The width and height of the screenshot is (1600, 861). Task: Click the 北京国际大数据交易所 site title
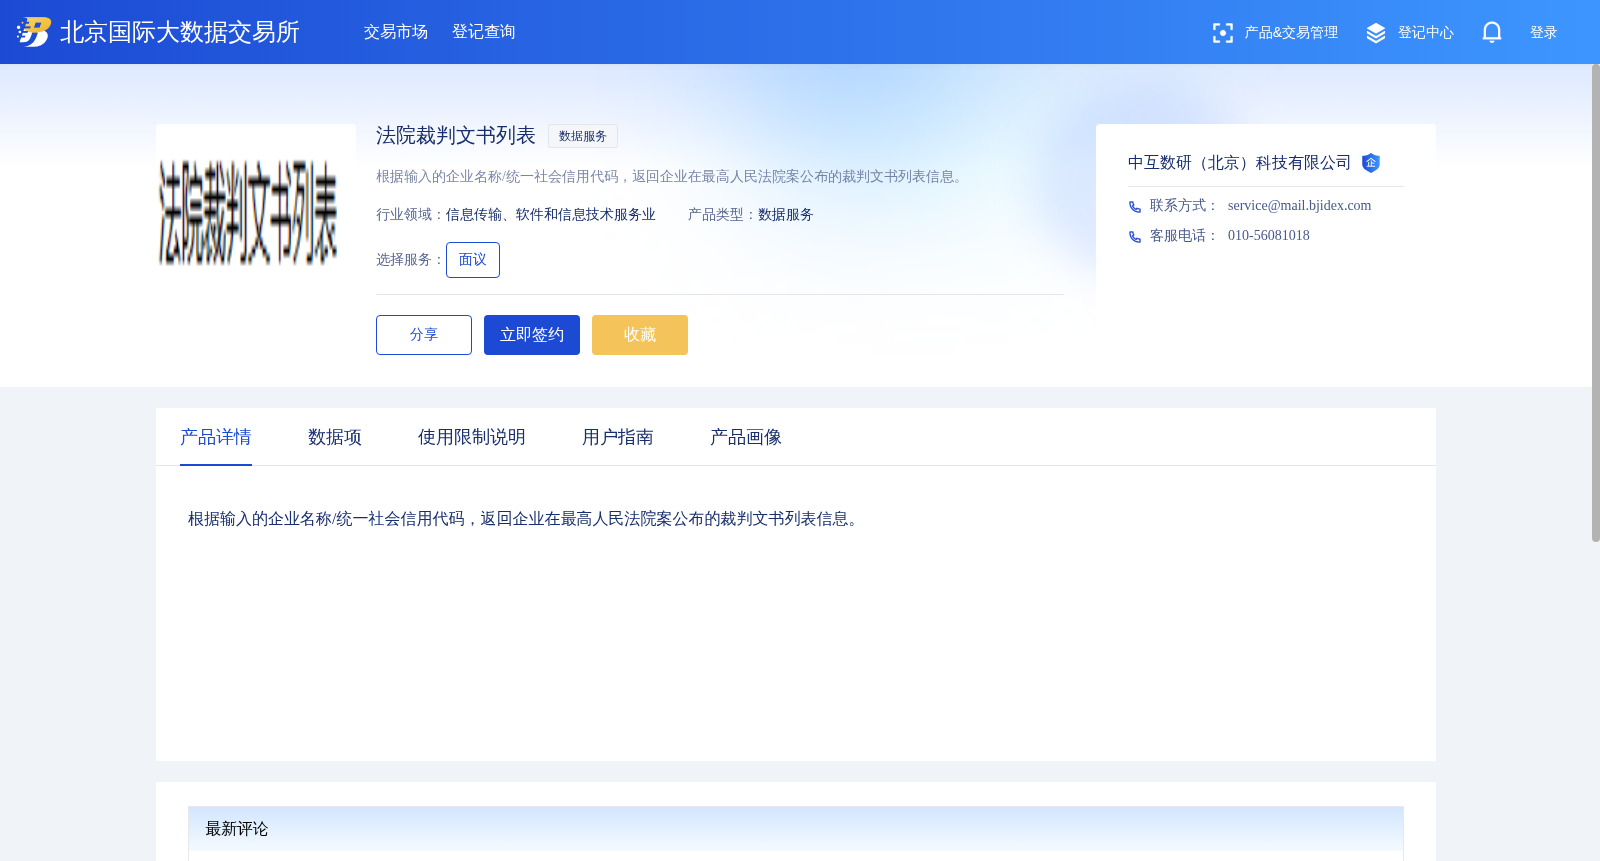point(180,32)
